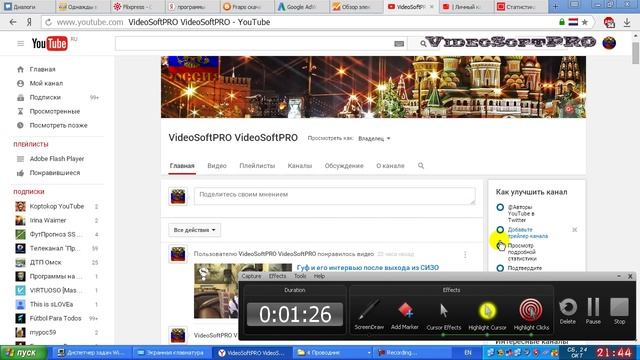Switch to the Плейлисты channel tab
The height and width of the screenshot is (360, 640).
257,166
